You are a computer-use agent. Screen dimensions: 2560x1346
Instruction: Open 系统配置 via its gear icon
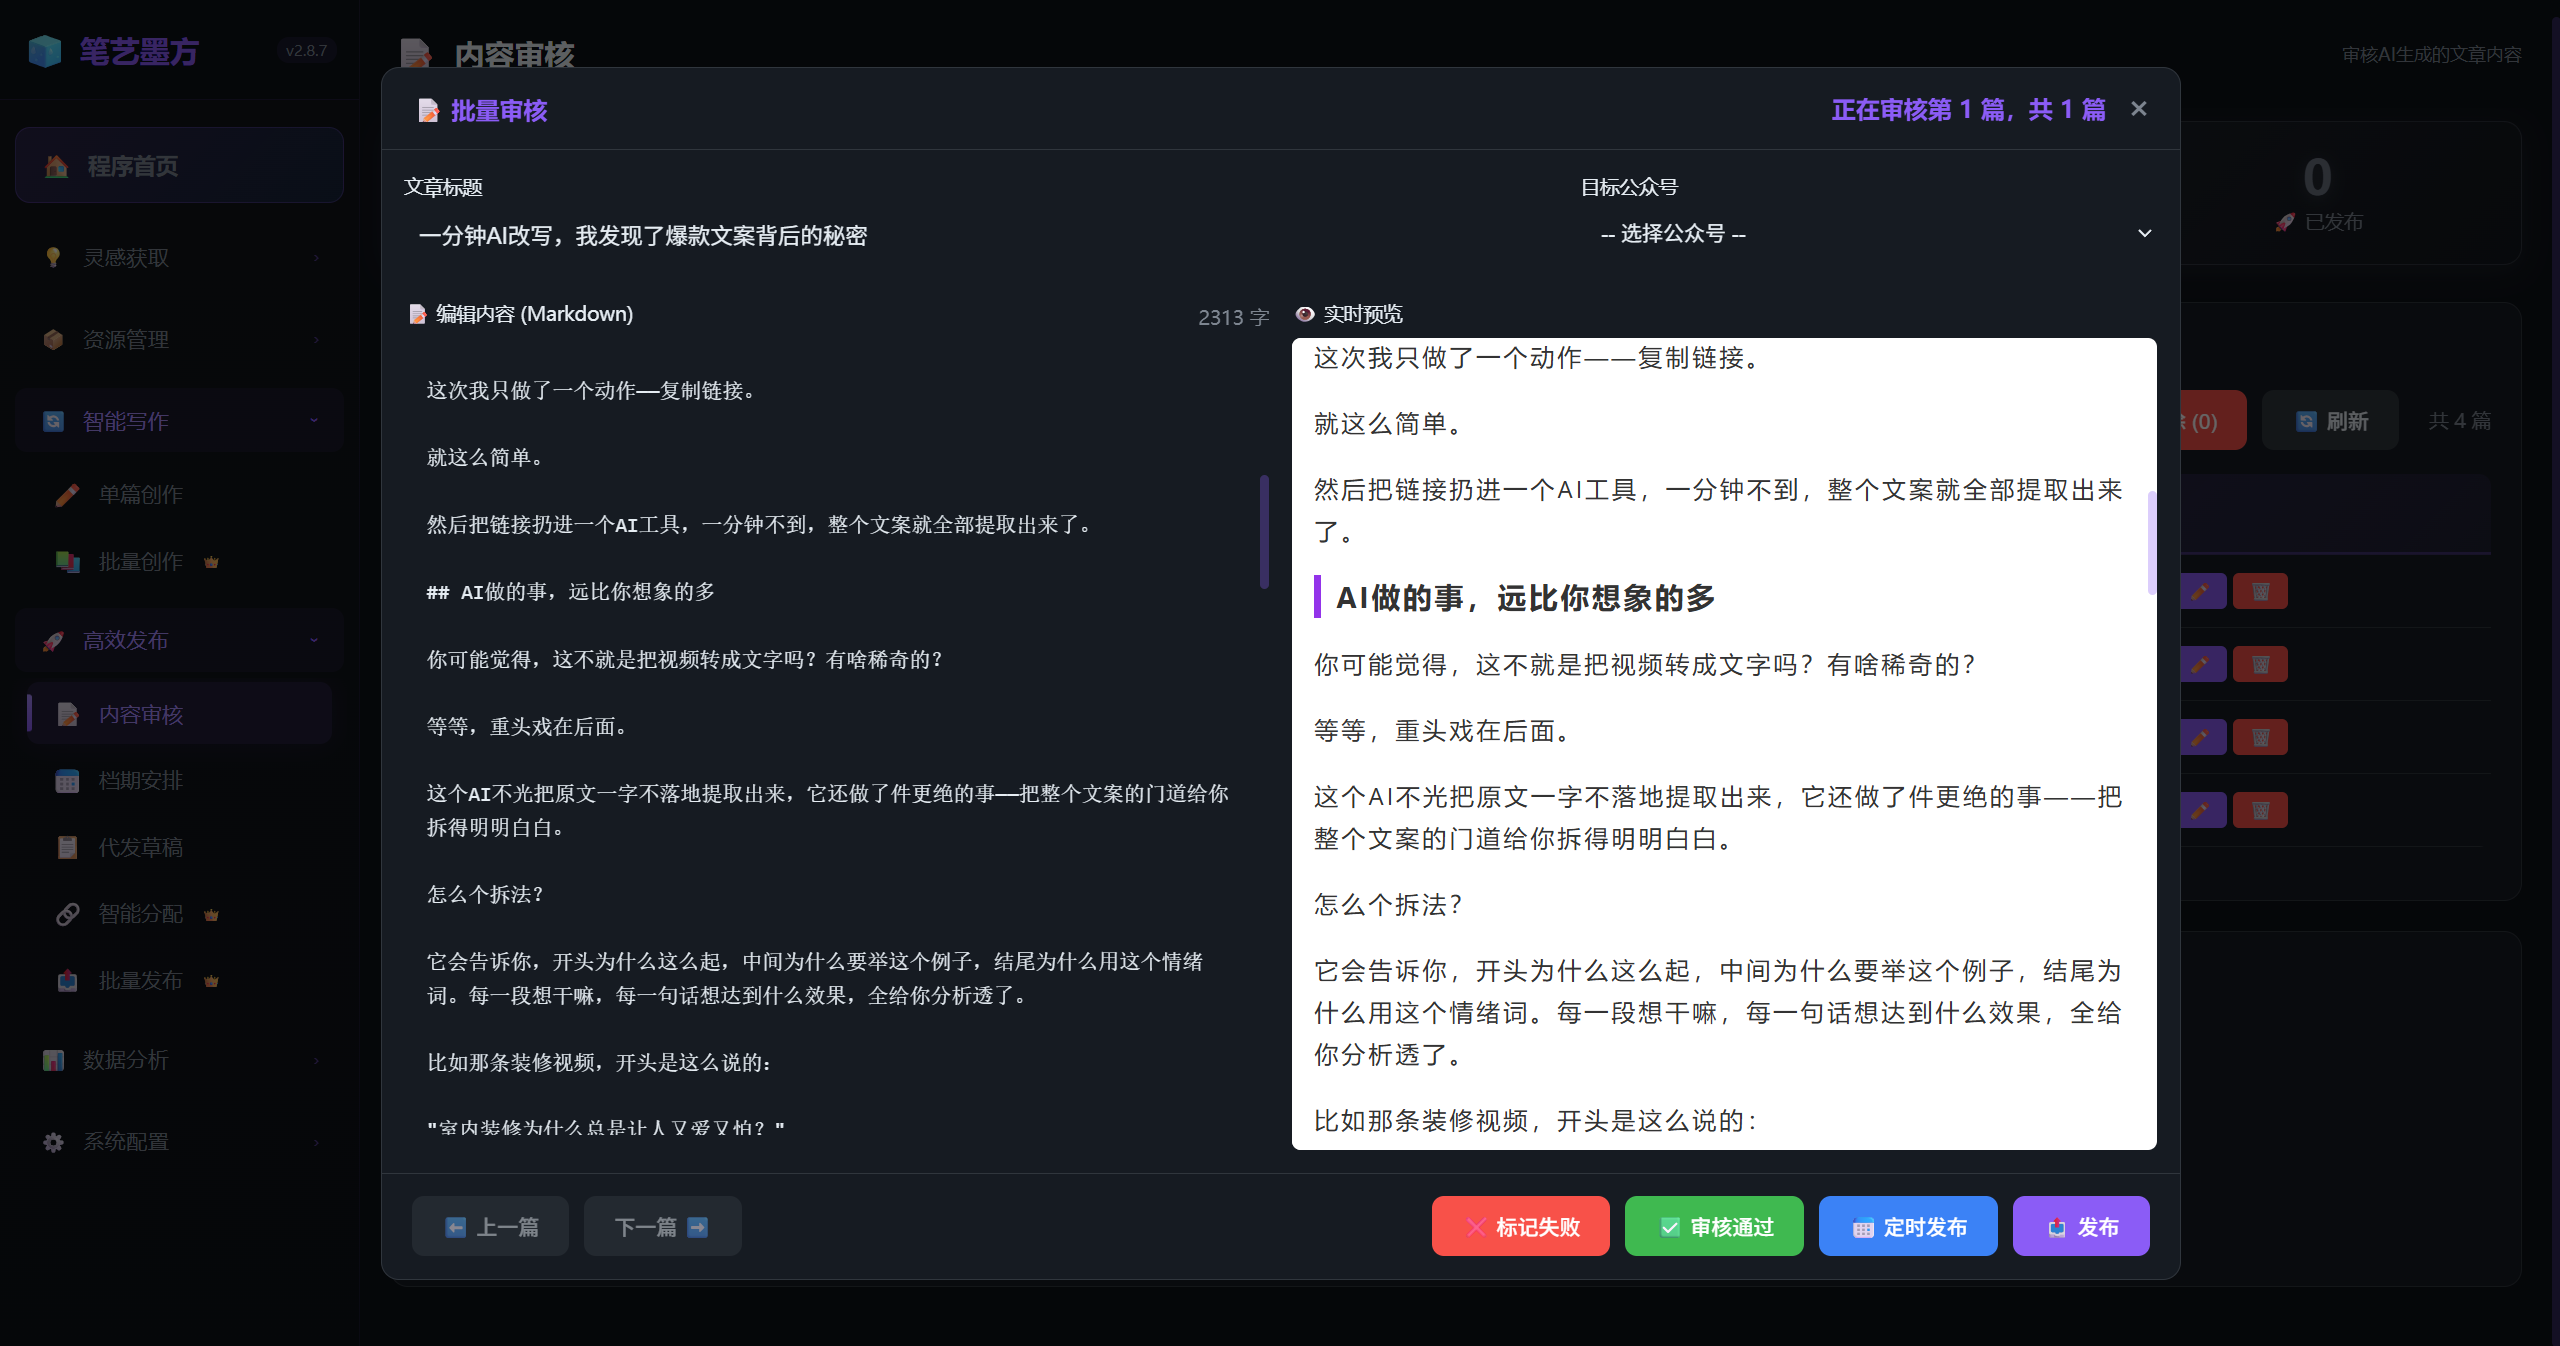[52, 1141]
